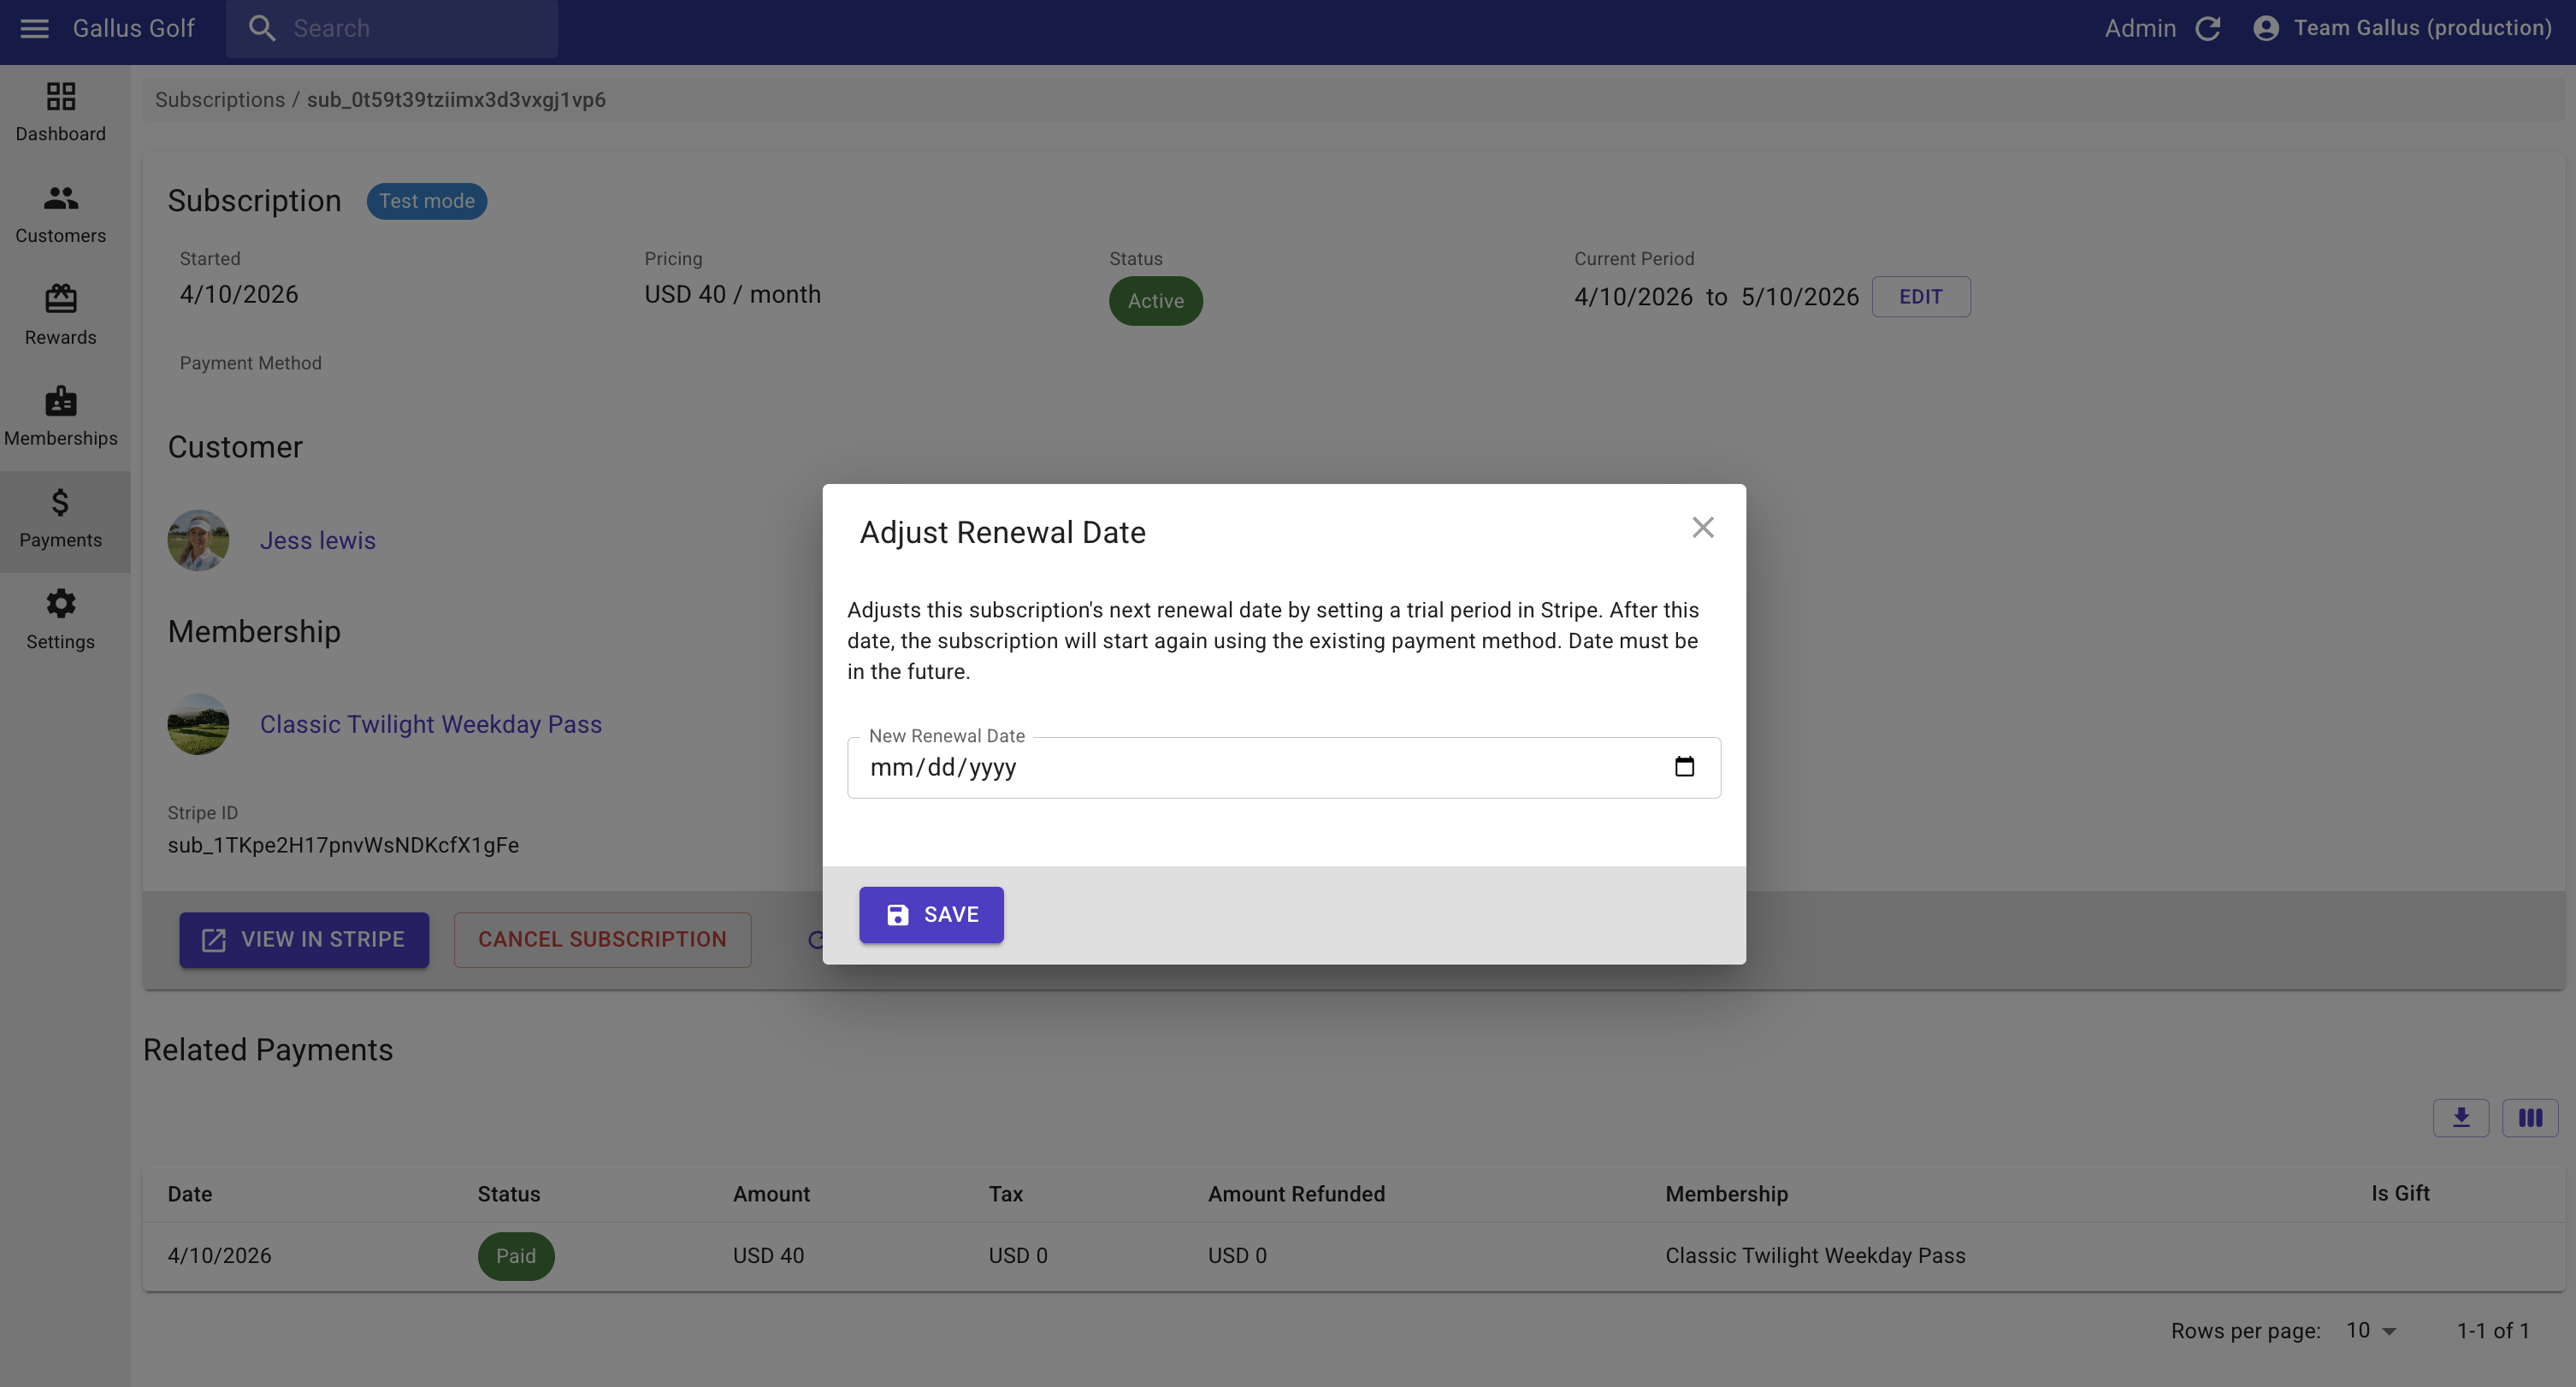Open the Team Gallus account icon
Image resolution: width=2576 pixels, height=1387 pixels.
(x=2266, y=28)
